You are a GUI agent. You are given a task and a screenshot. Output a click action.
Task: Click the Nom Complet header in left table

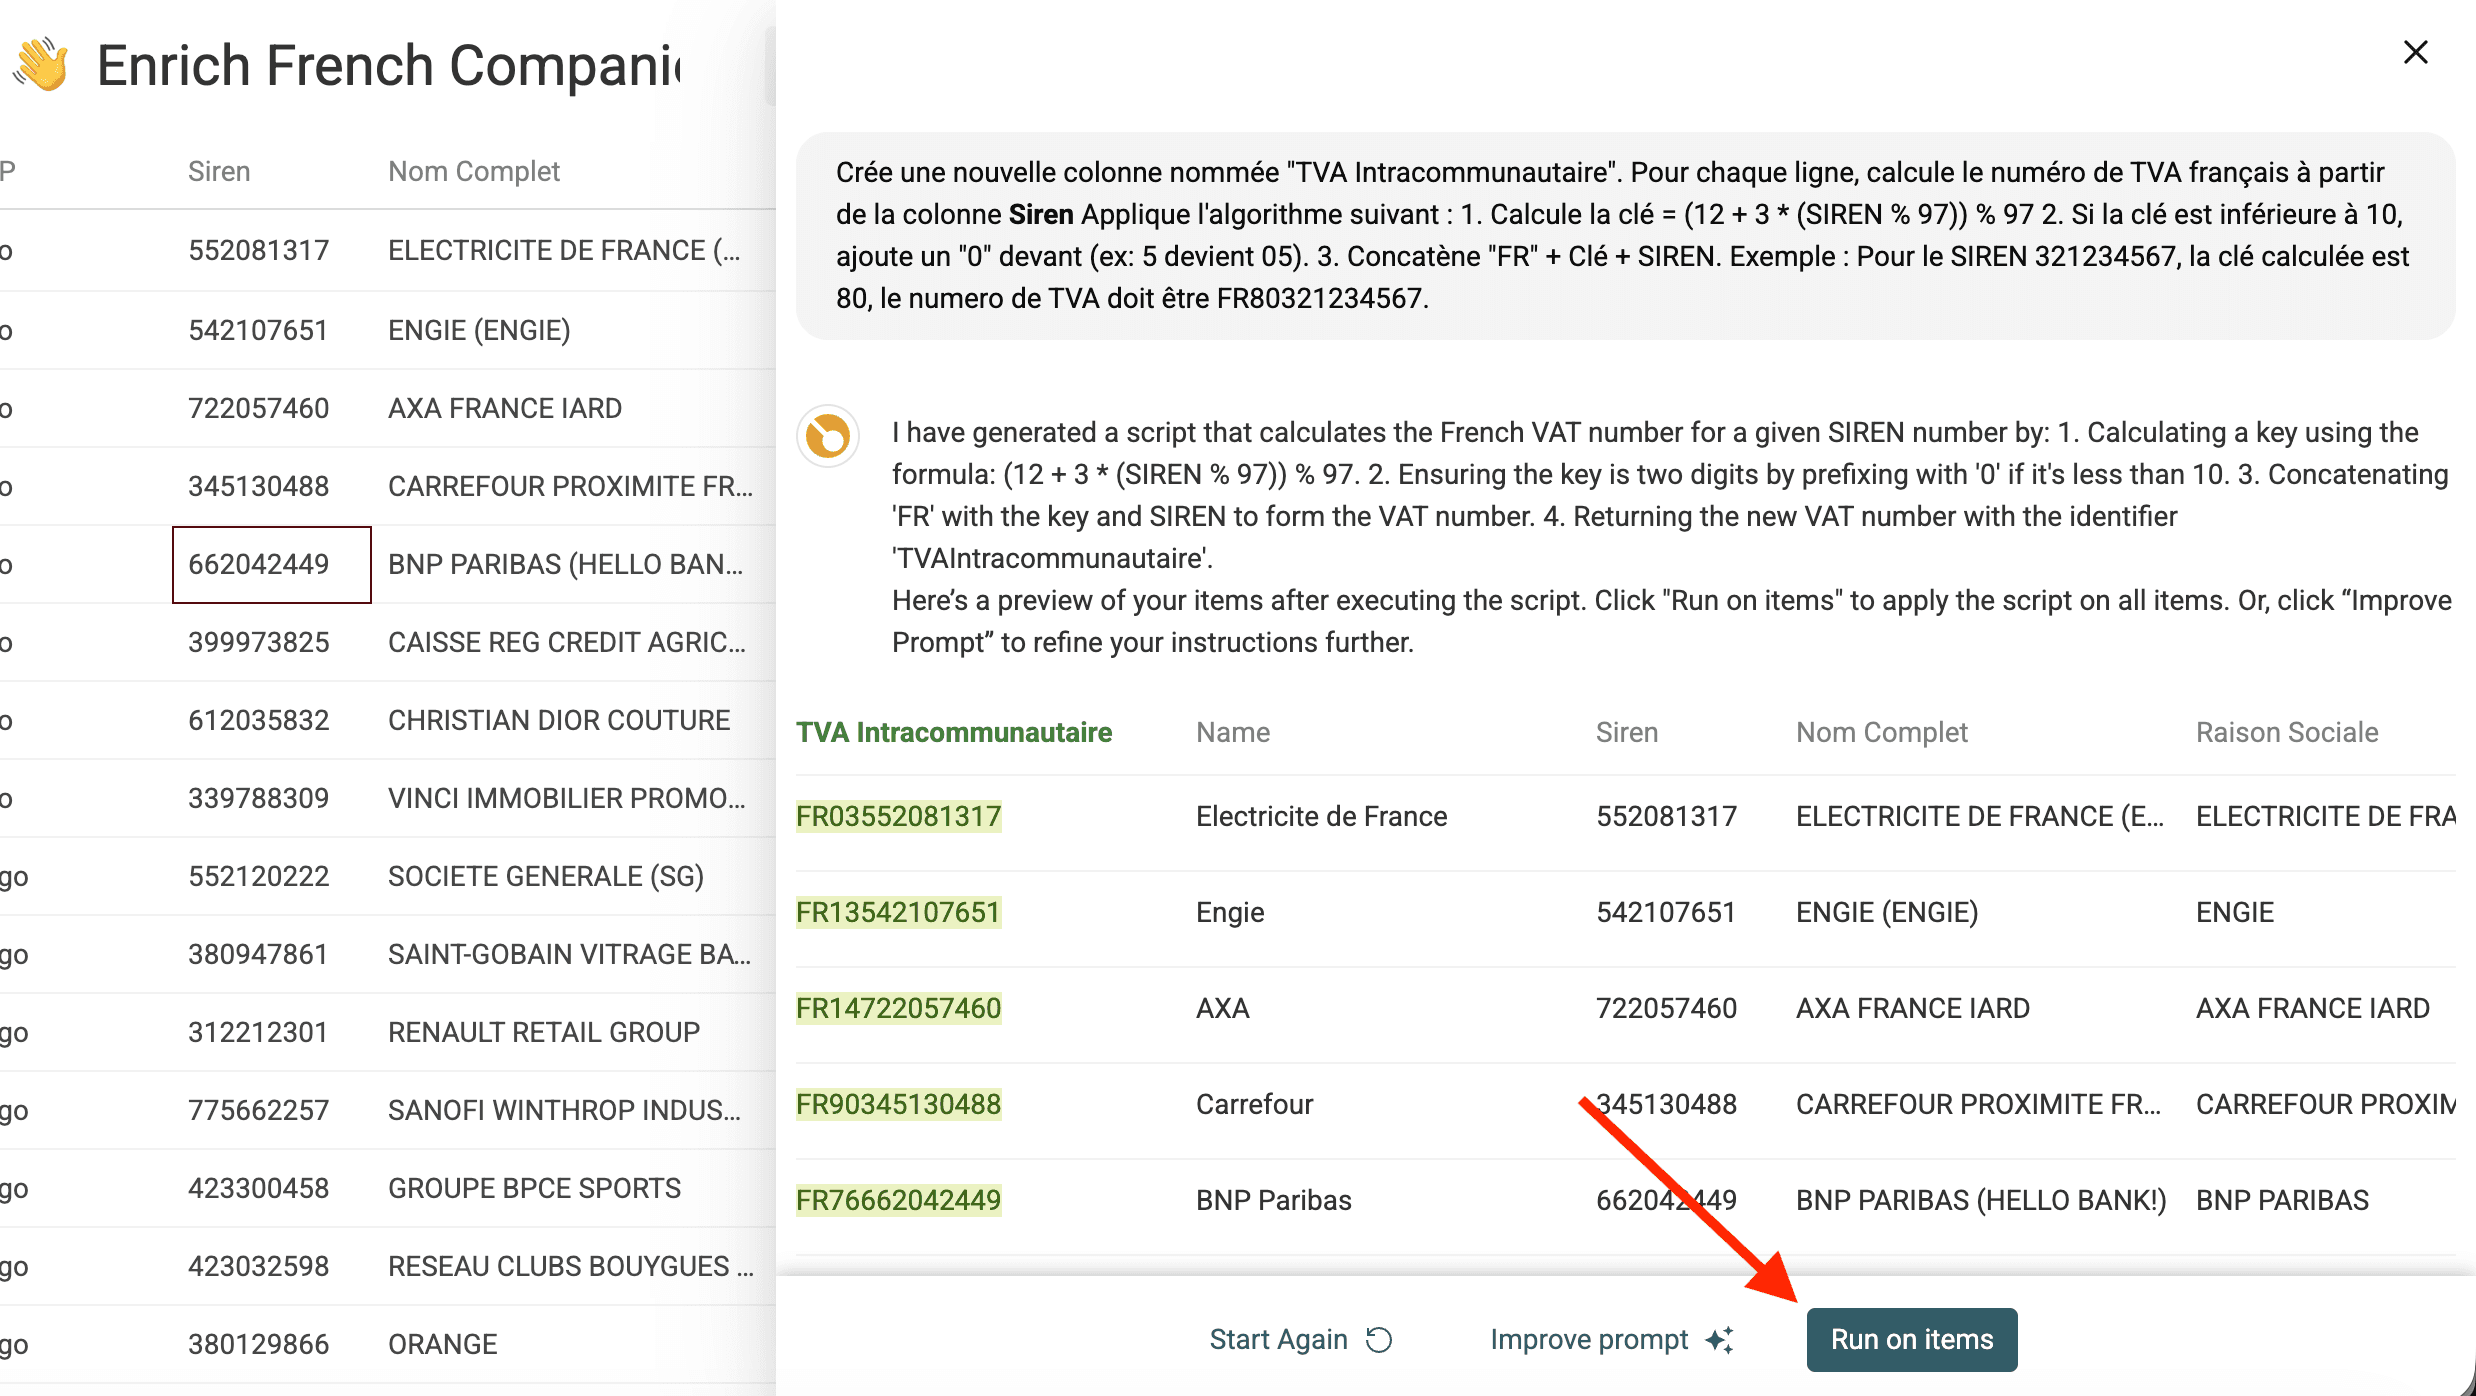473,171
